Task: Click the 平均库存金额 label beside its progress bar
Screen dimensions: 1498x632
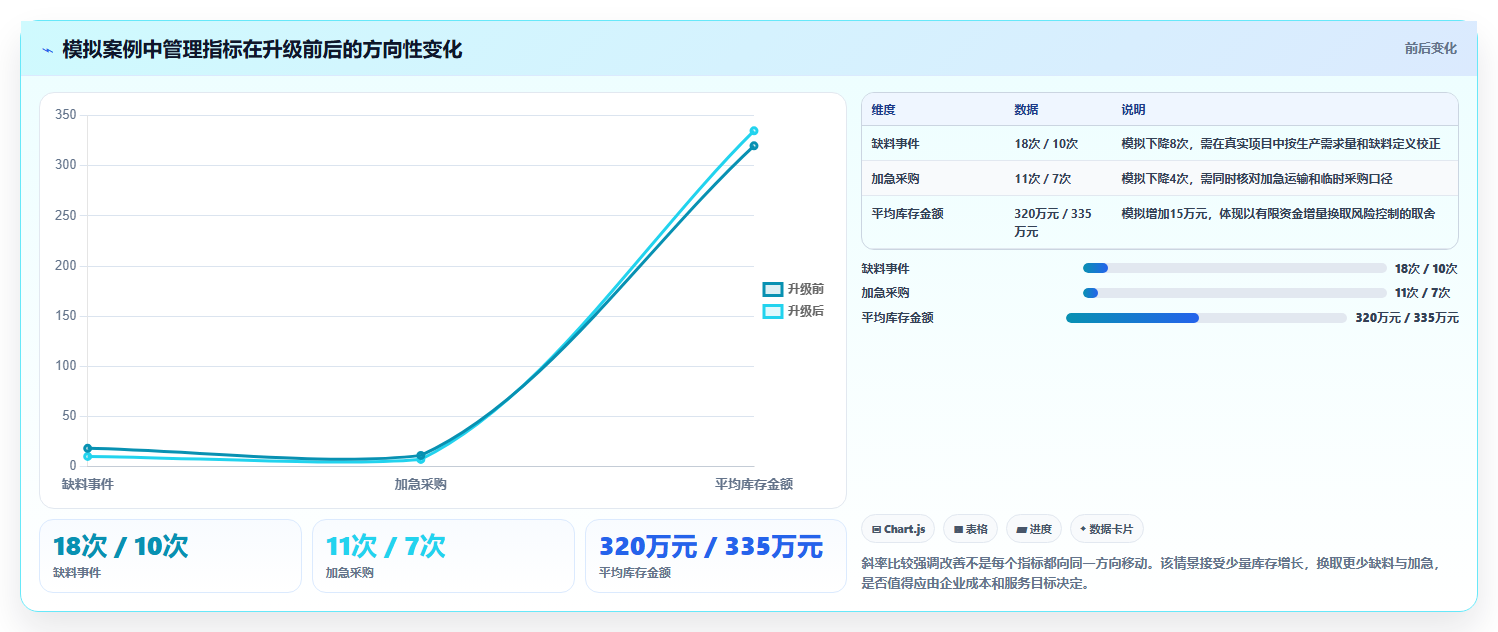Action: pyautogui.click(x=898, y=318)
